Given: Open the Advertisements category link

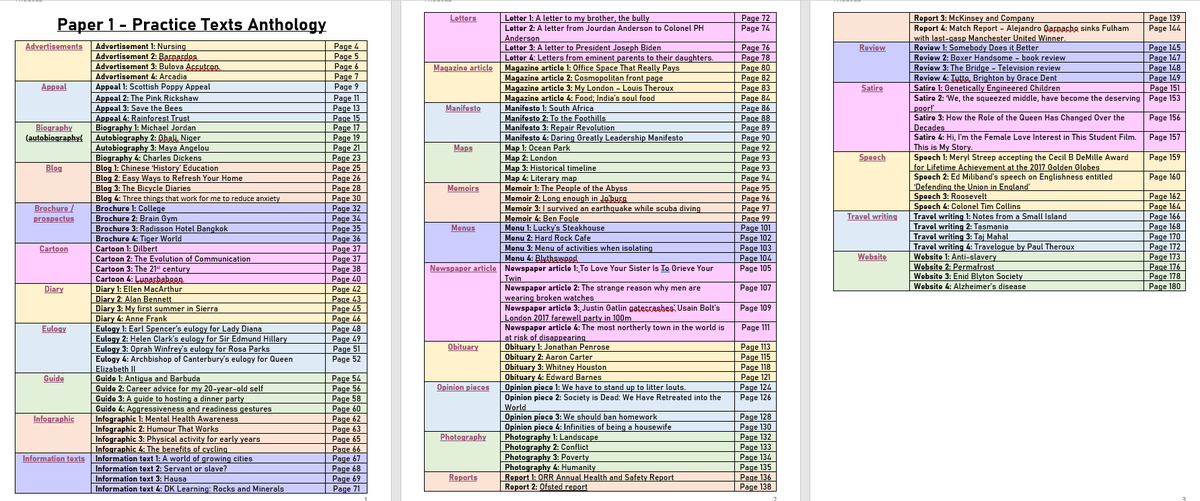Looking at the screenshot, I should tap(54, 48).
